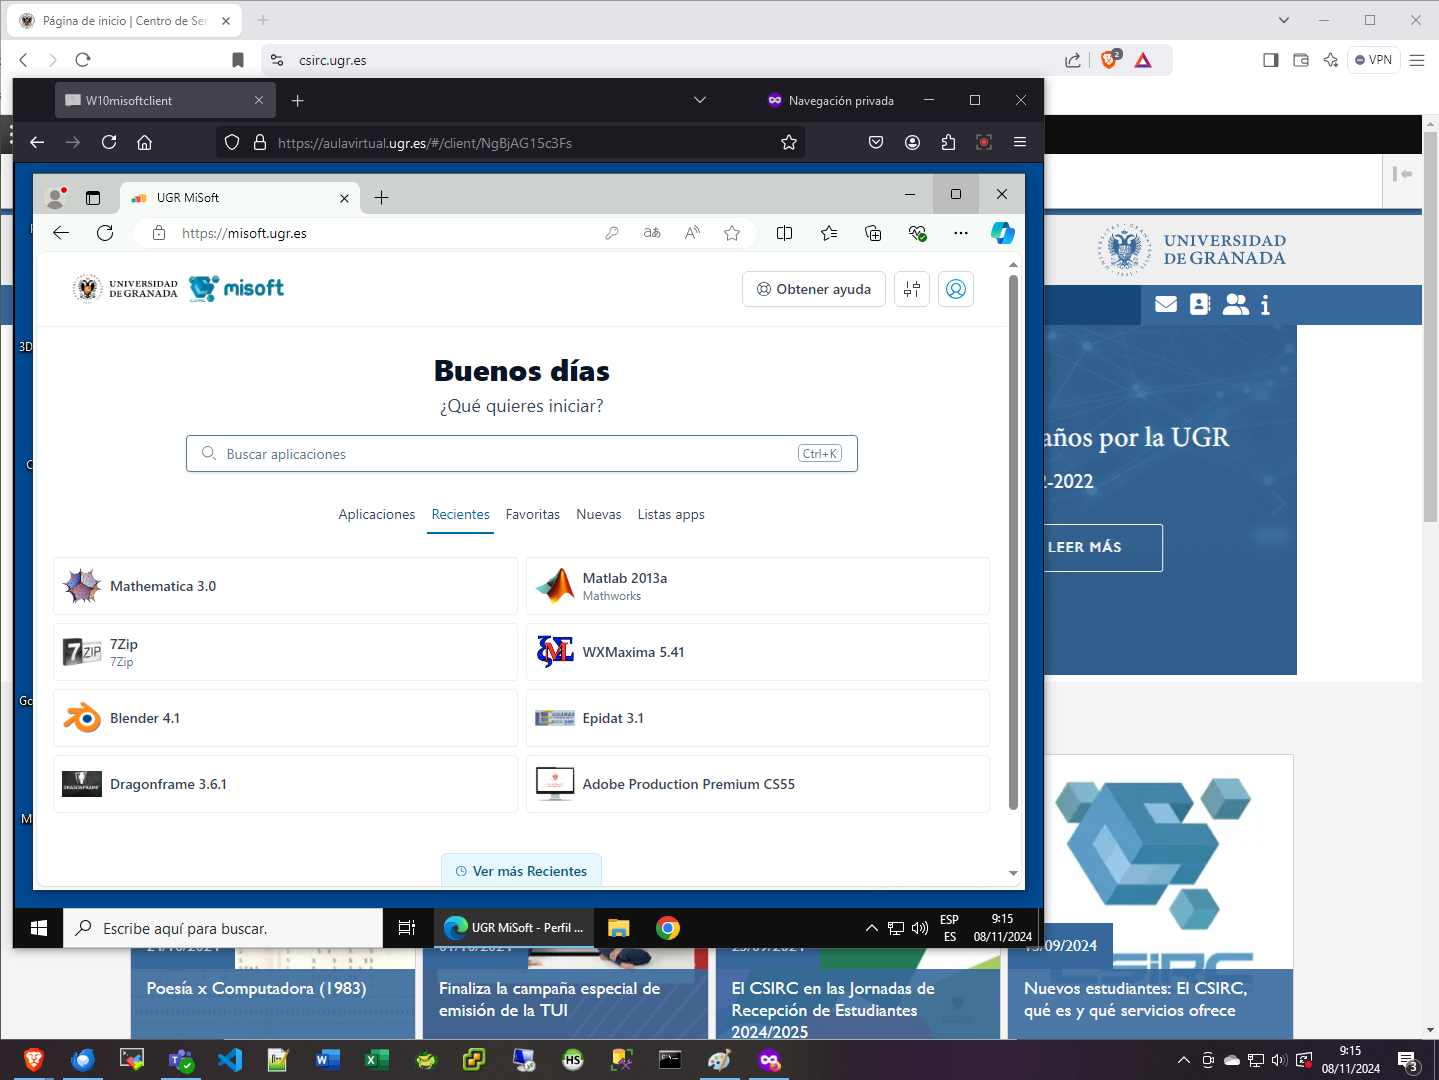Click the misoft logo in page header

pyautogui.click(x=237, y=288)
